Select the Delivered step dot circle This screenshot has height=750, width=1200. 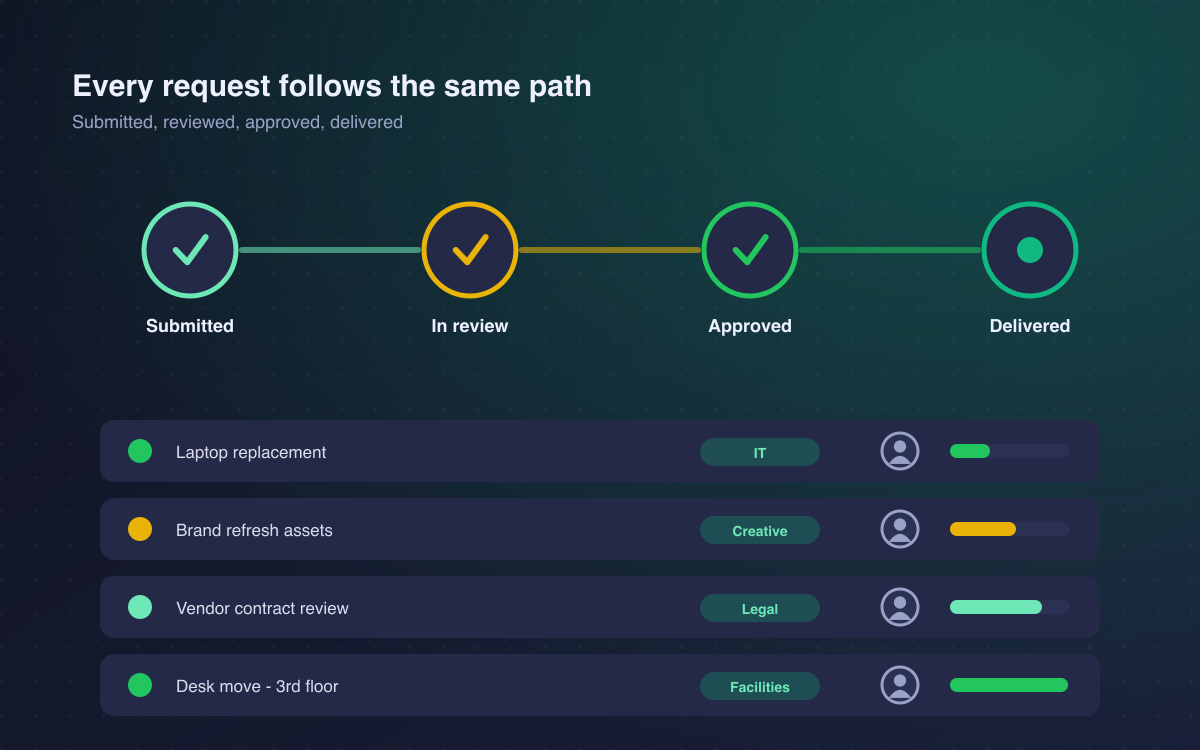tap(1030, 250)
